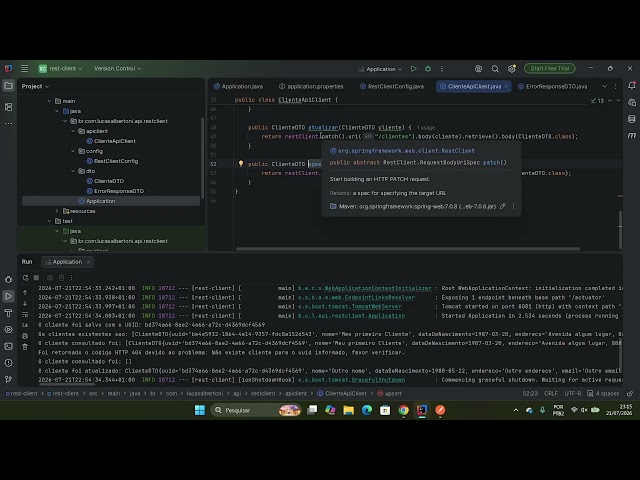The image size is (640, 480).
Task: Click UTF-8 encoding in status bar
Action: coord(573,393)
